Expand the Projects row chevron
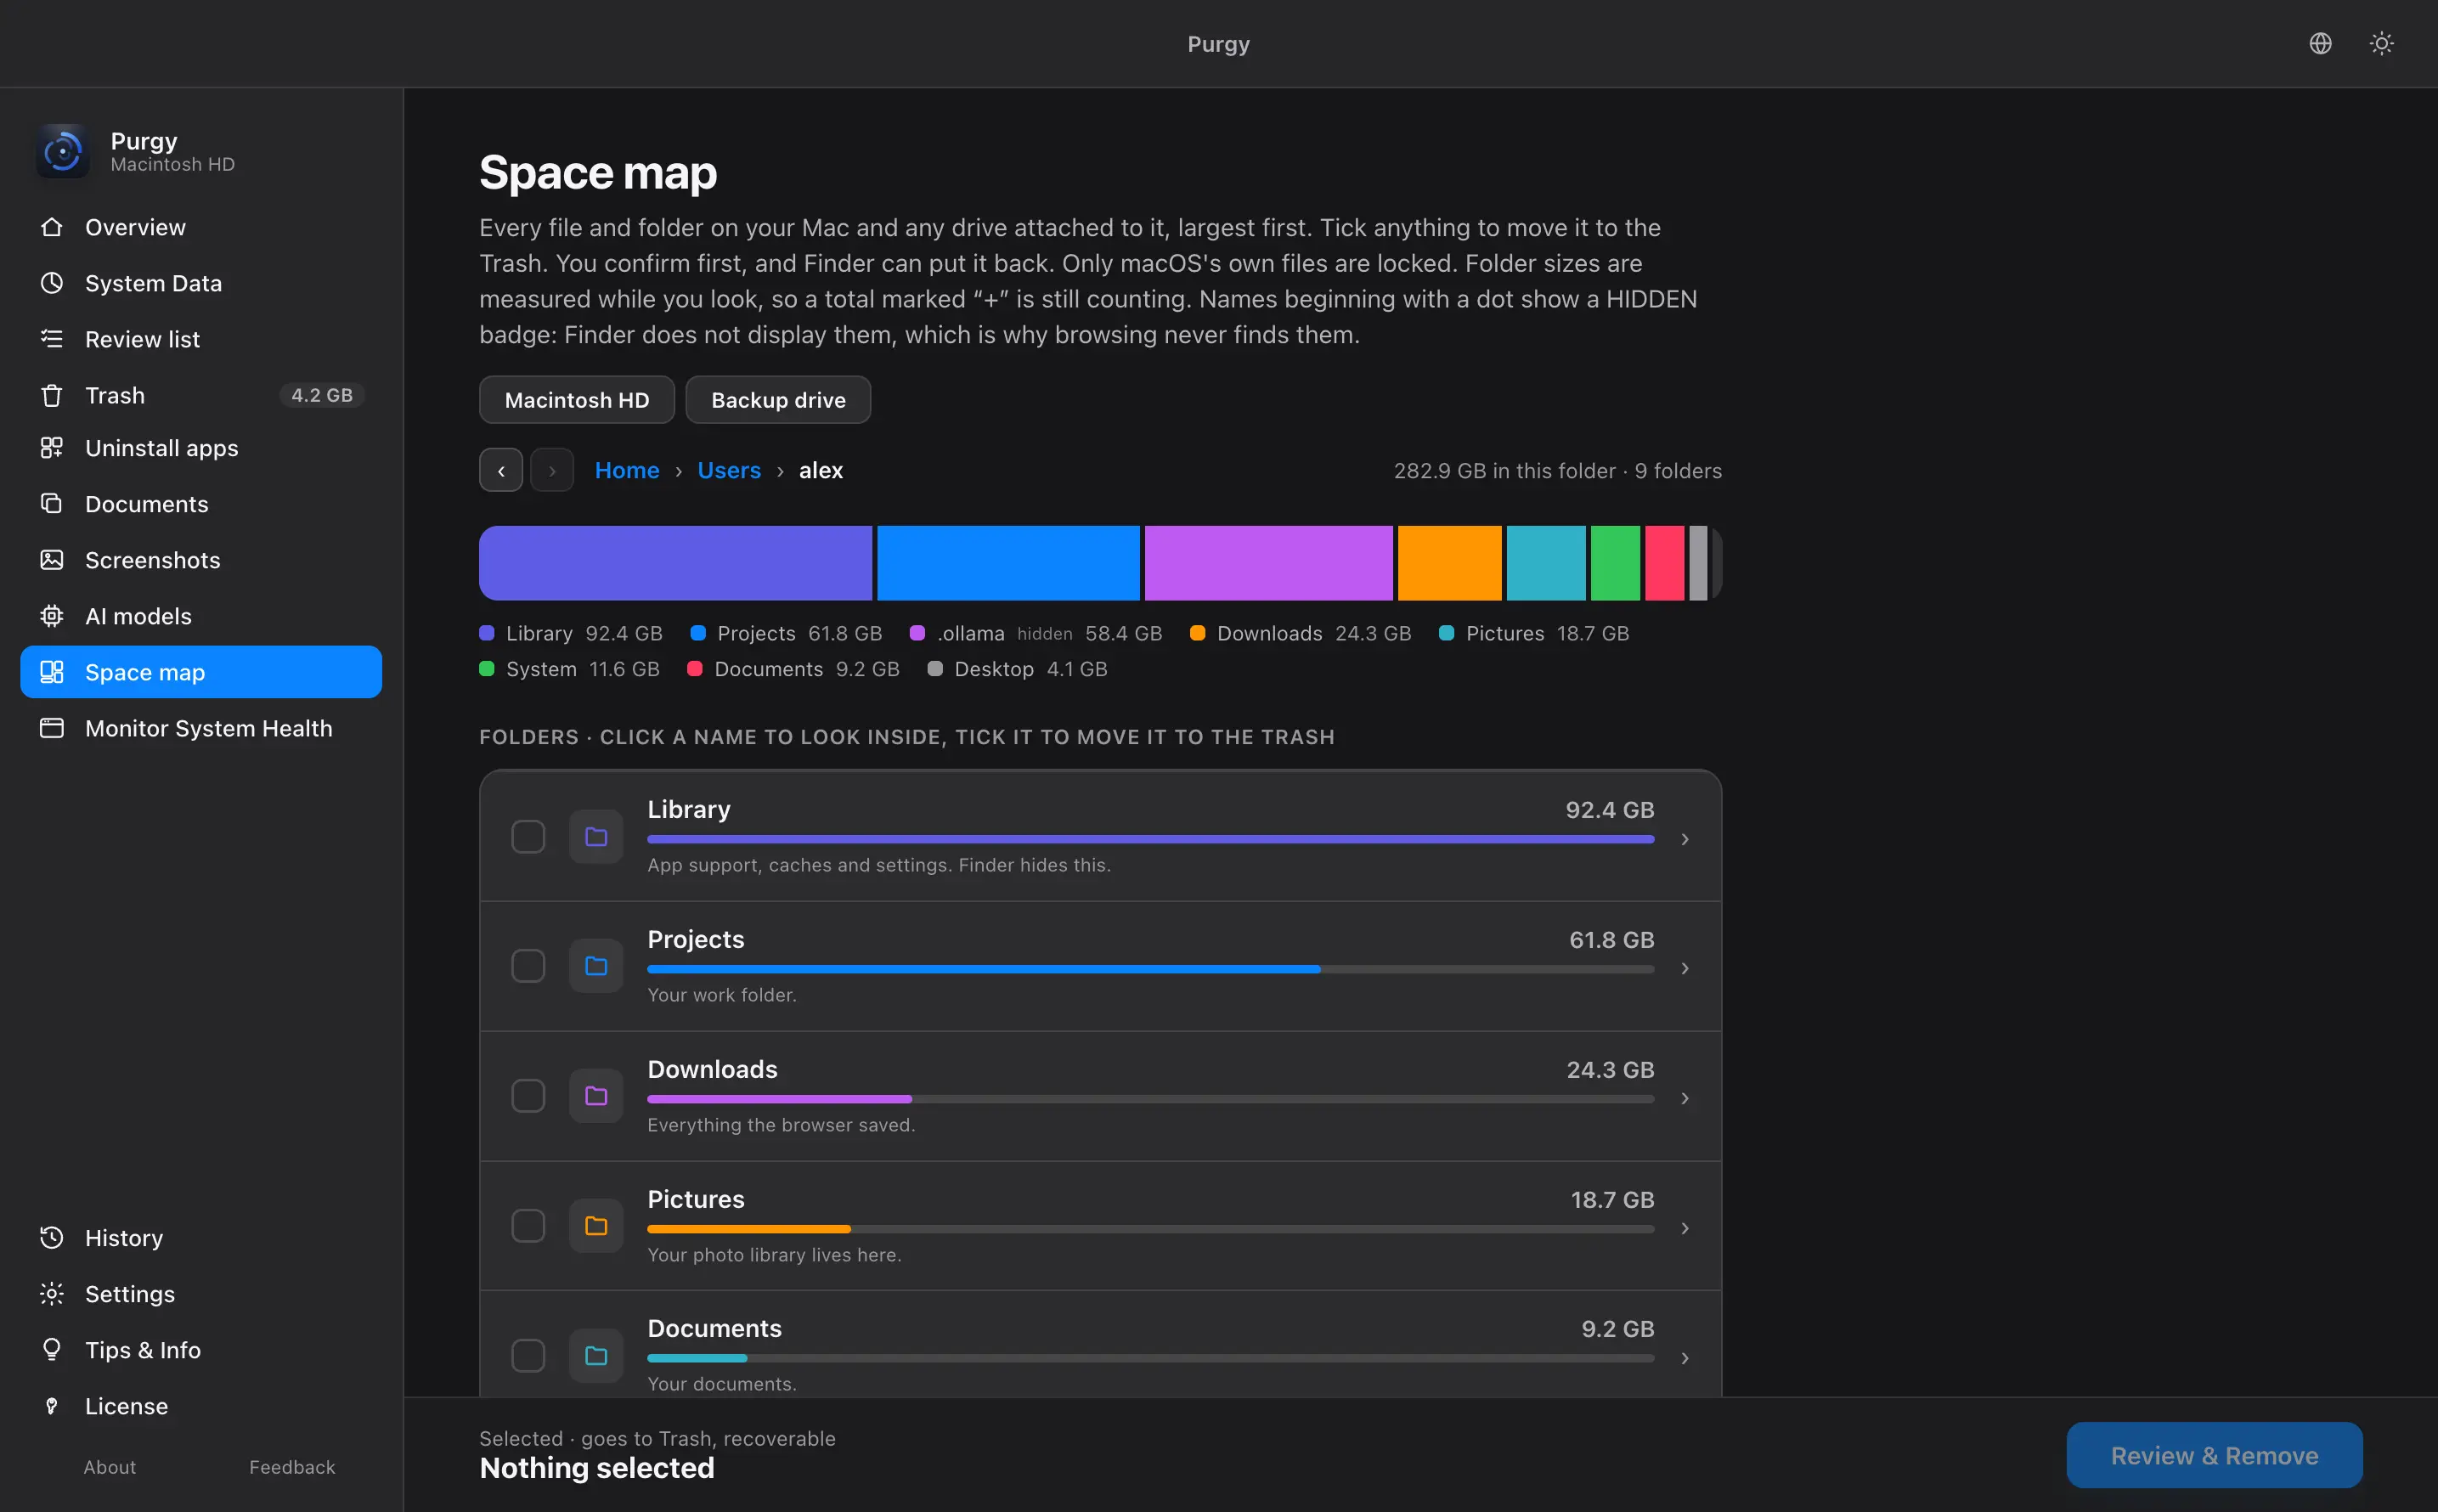 [1685, 968]
